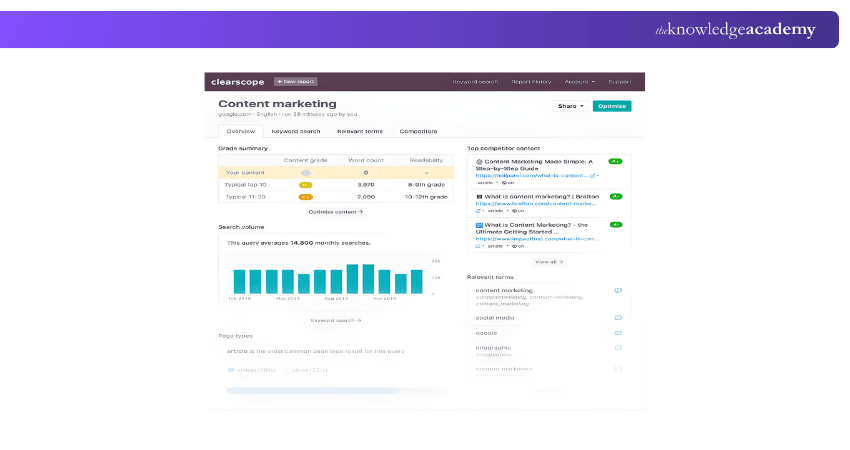850x450 pixels.
Task: Click icon beside infographic term
Action: [618, 348]
